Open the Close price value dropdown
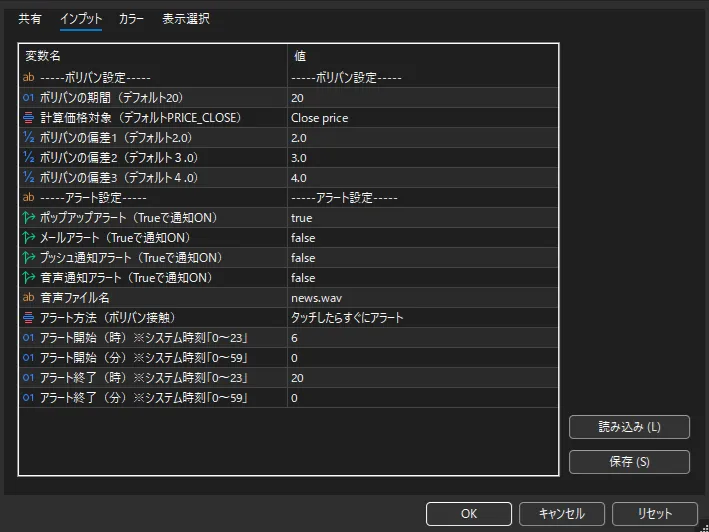Viewport: 709px width, 532px height. (x=423, y=118)
